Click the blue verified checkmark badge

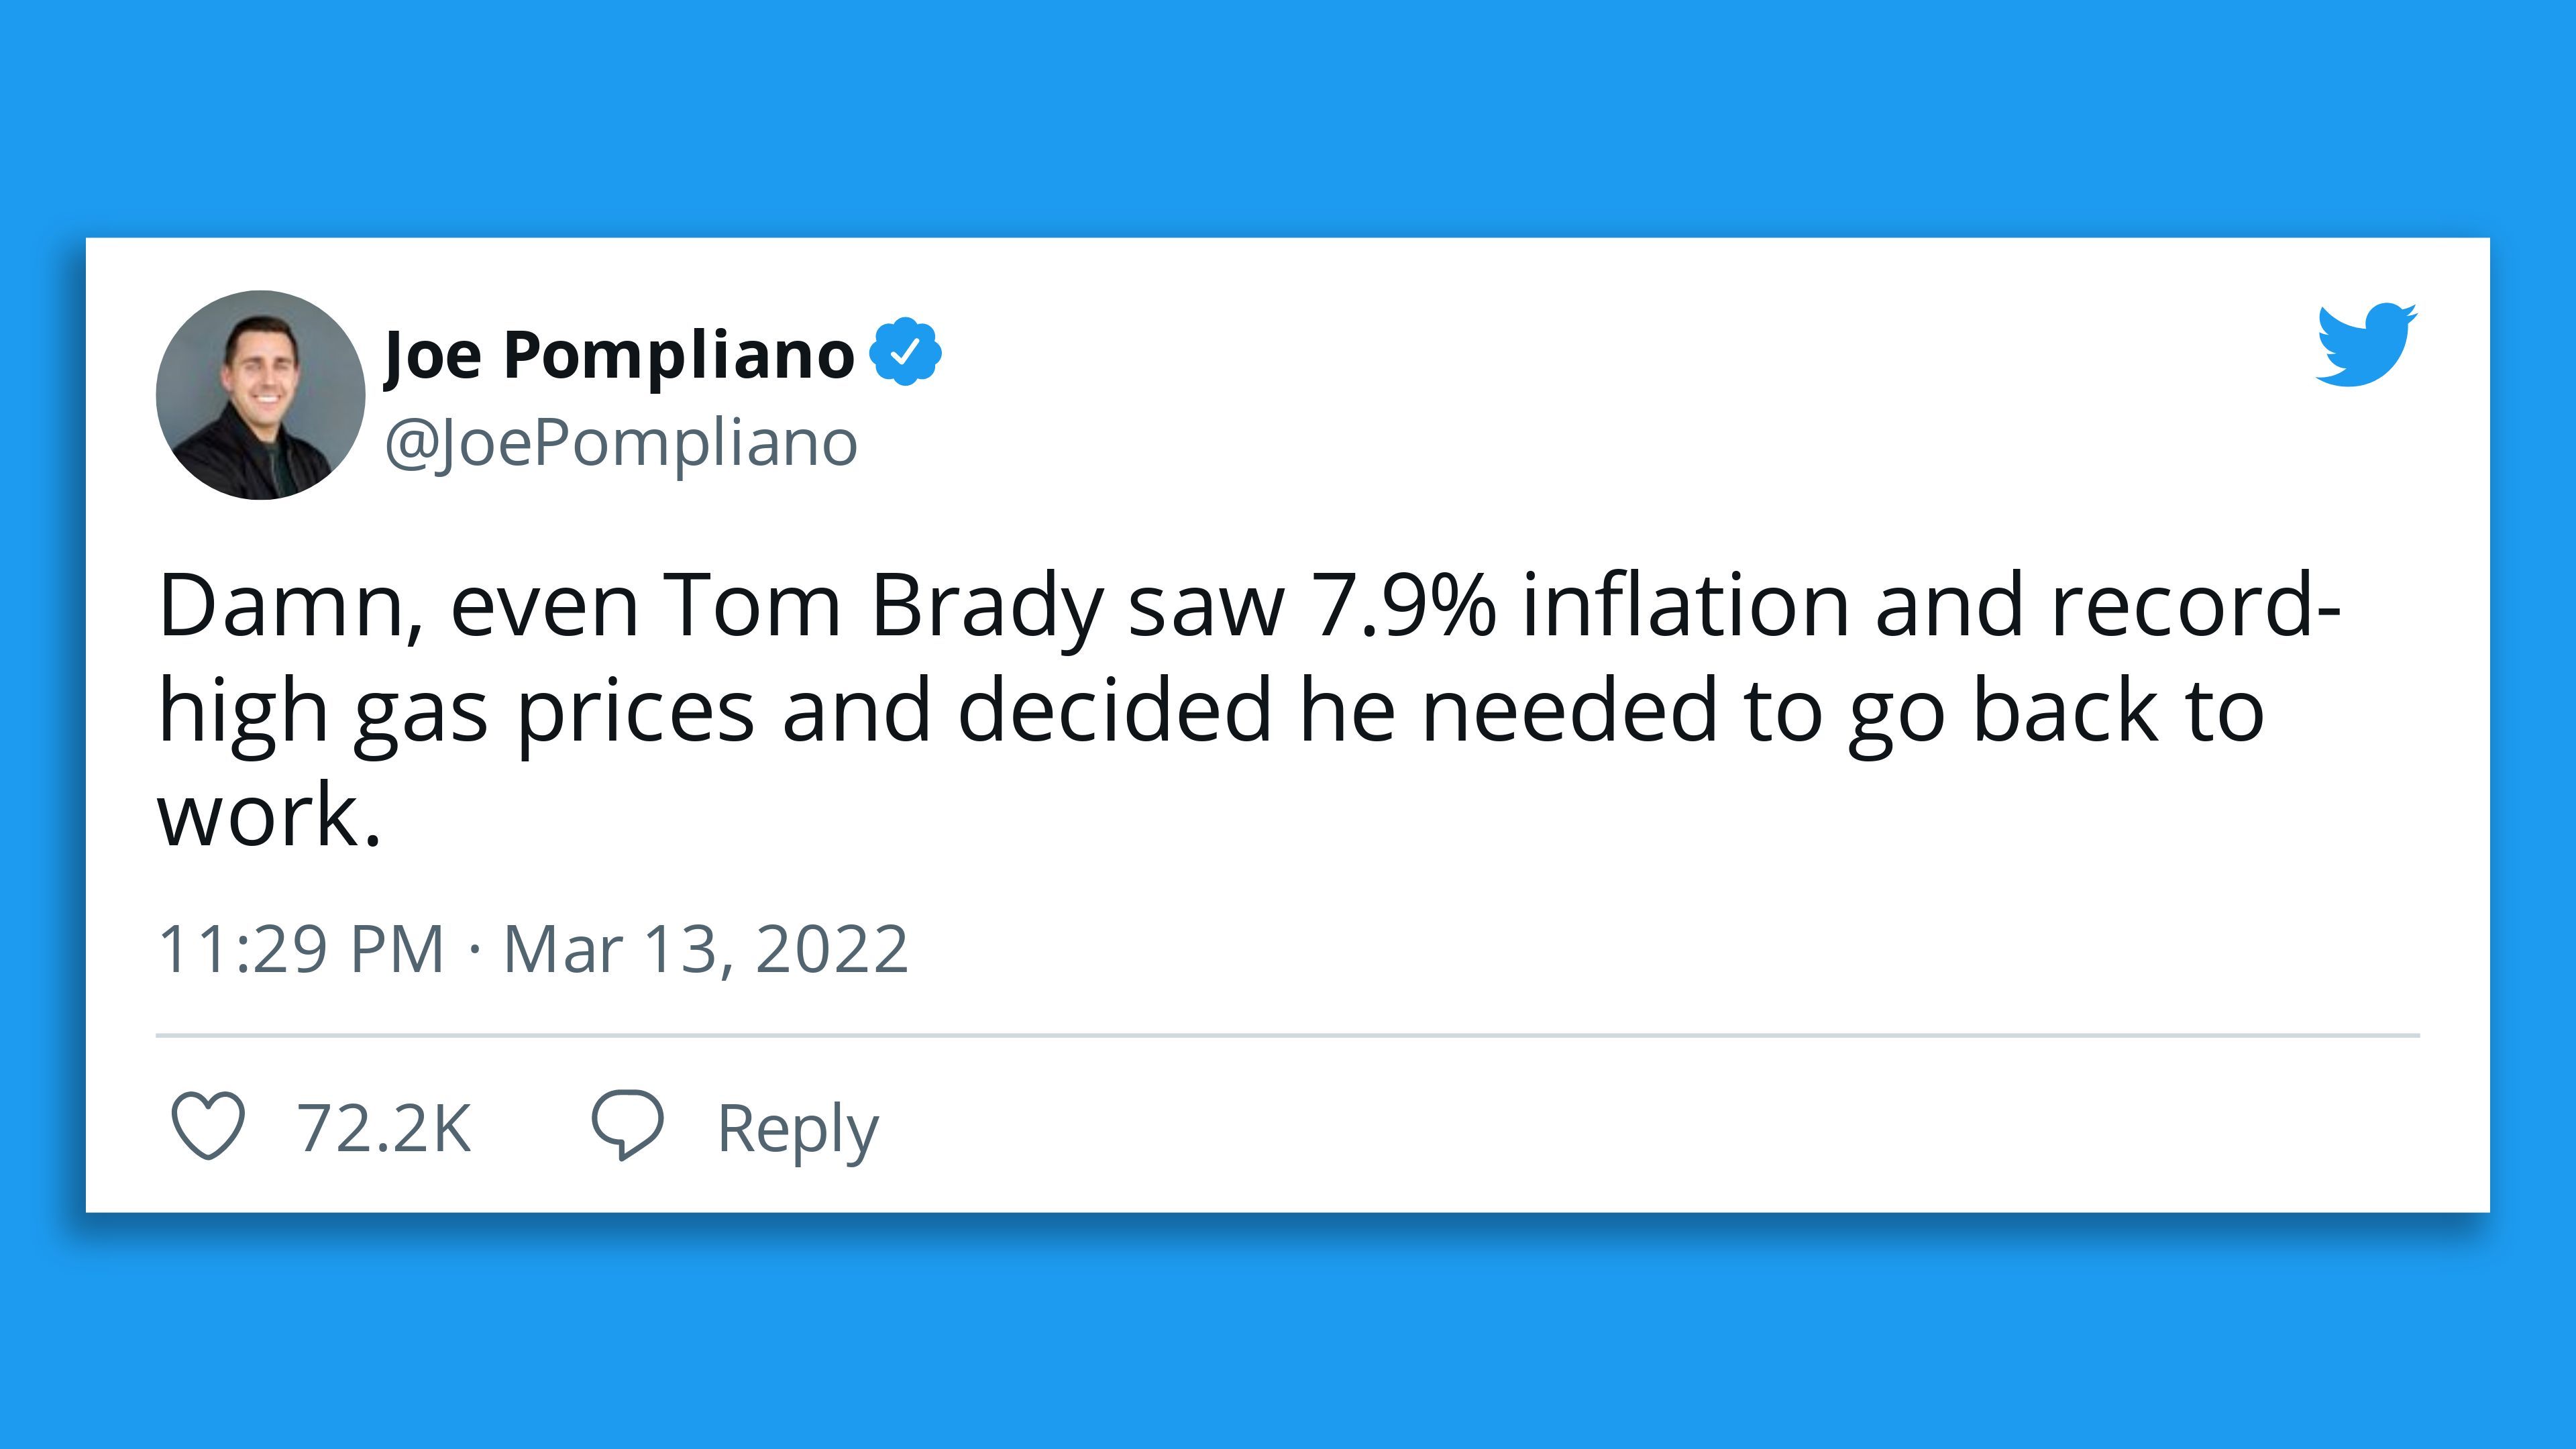point(905,351)
